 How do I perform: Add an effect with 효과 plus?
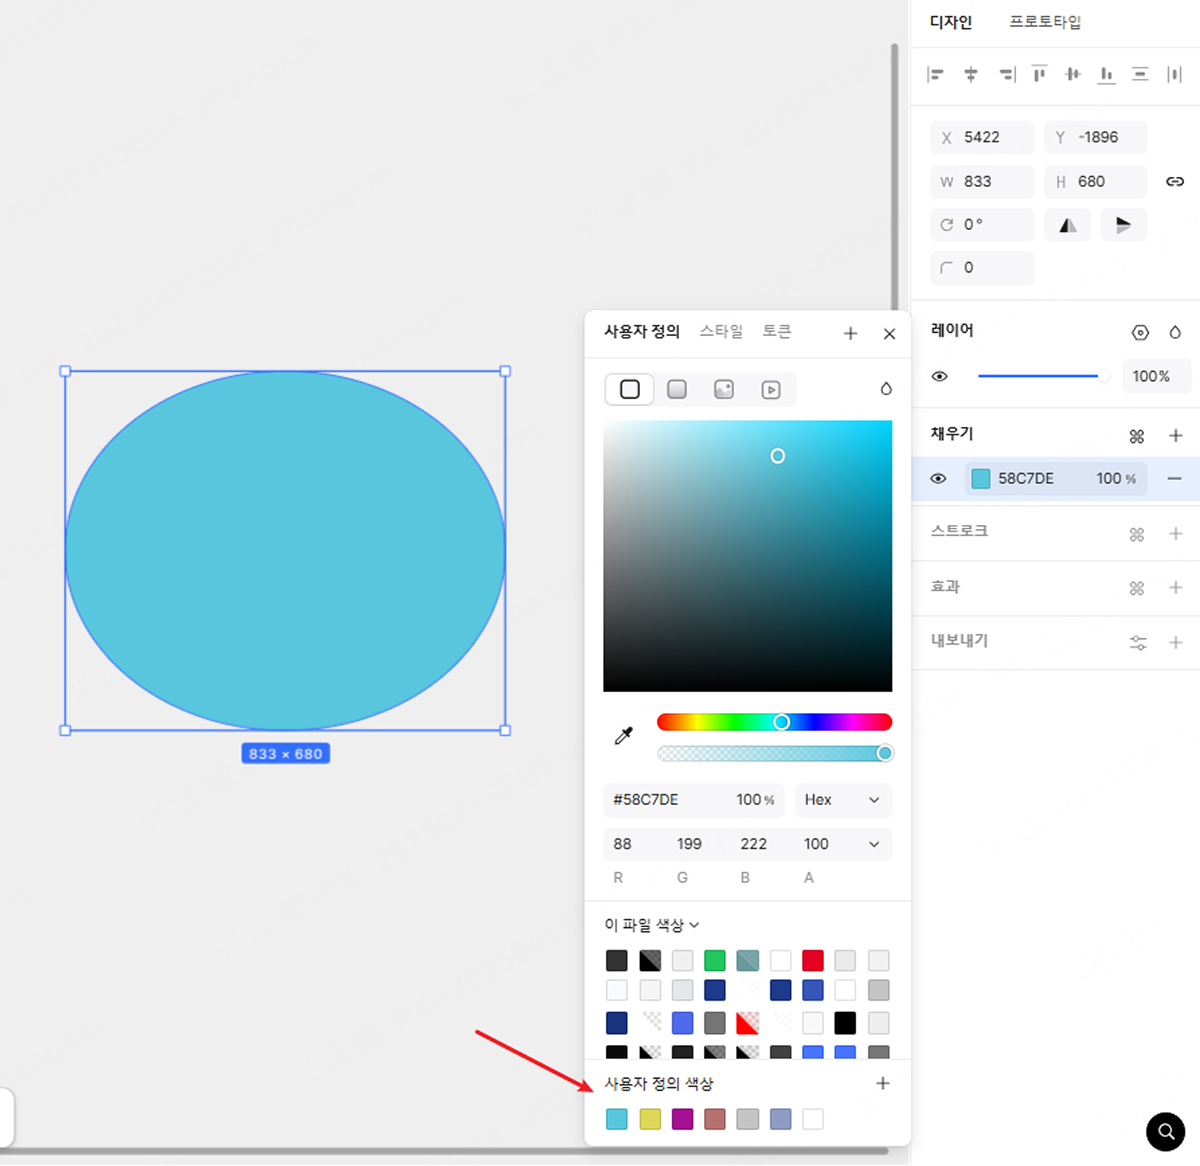click(1175, 588)
